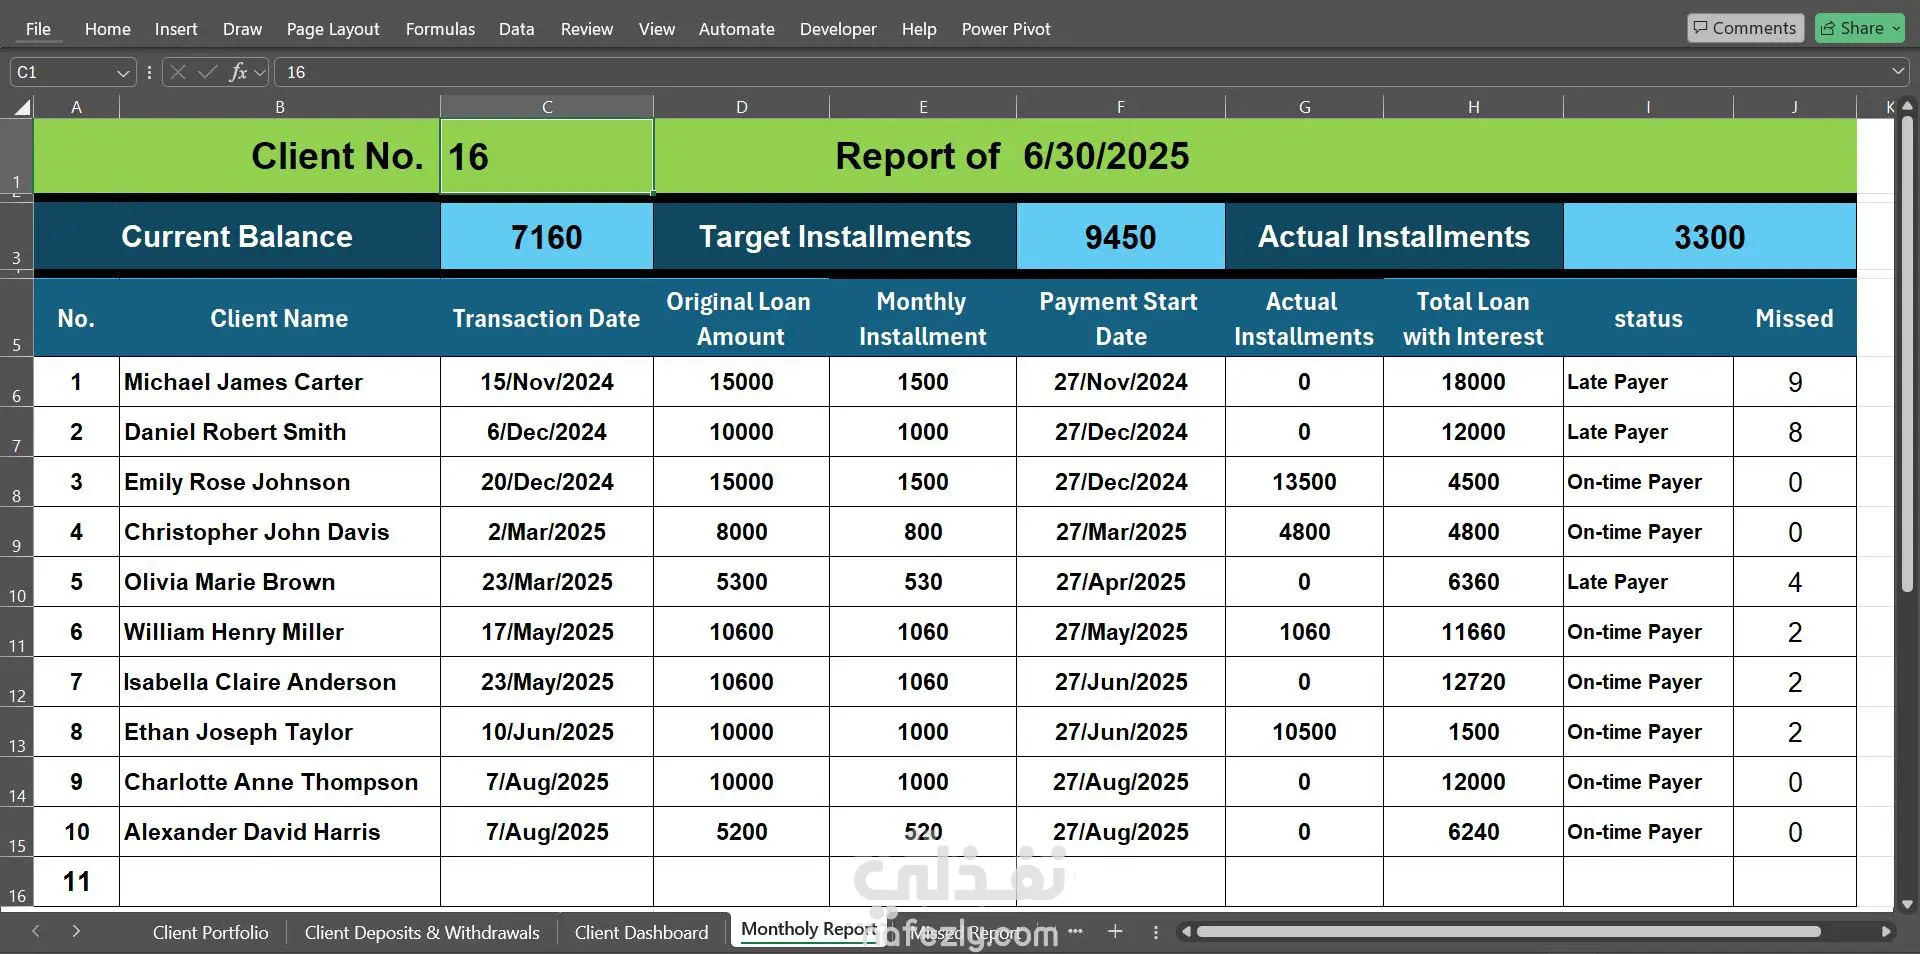Select the Michael James Carter name cell
1920x954 pixels.
tap(280, 382)
